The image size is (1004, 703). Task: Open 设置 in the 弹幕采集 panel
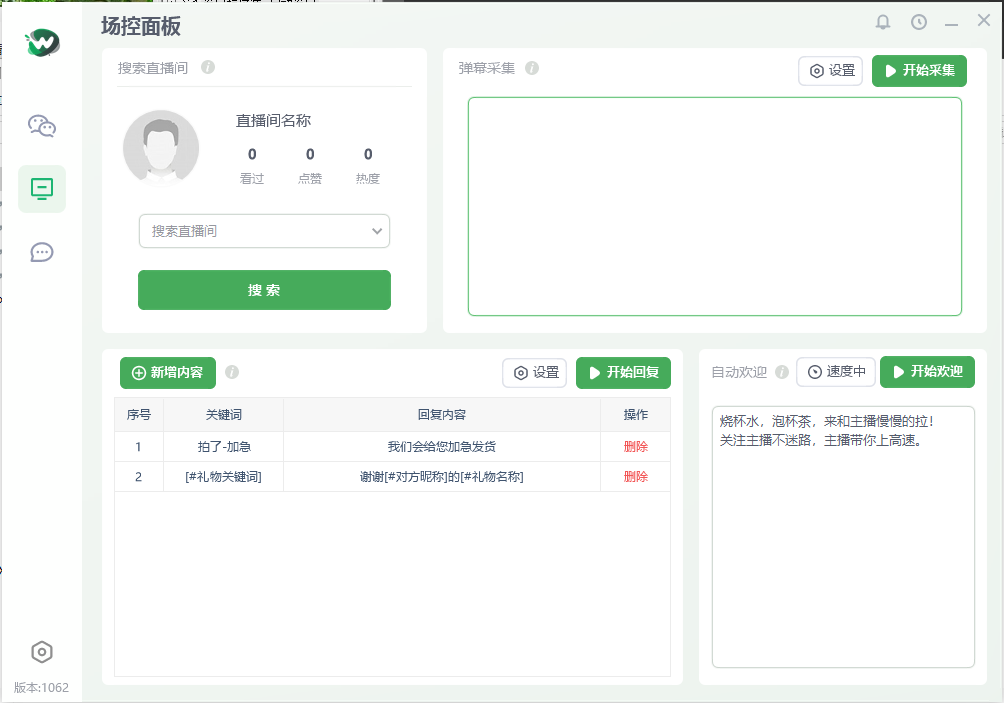pos(830,71)
